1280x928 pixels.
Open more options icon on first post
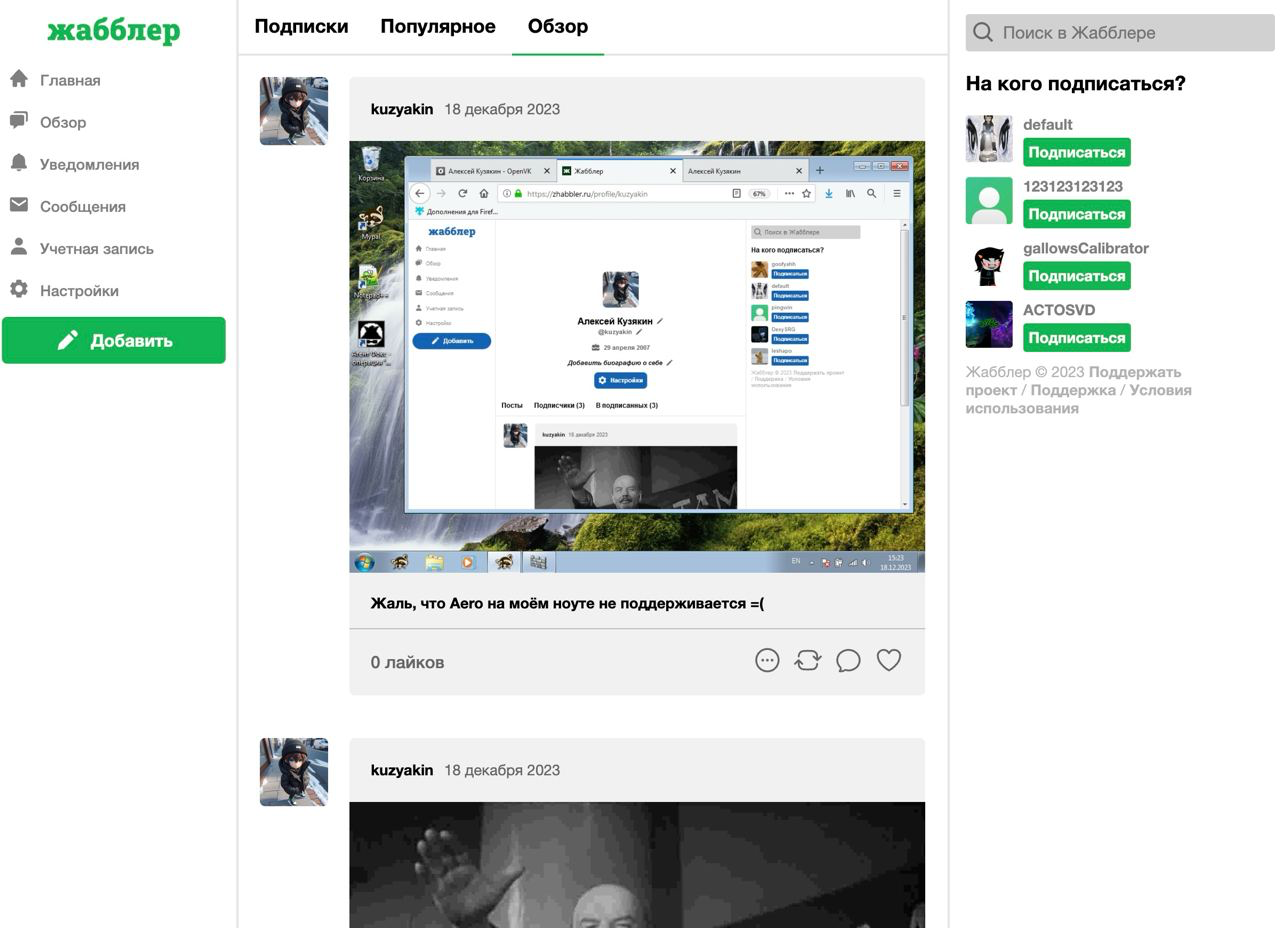coord(767,660)
